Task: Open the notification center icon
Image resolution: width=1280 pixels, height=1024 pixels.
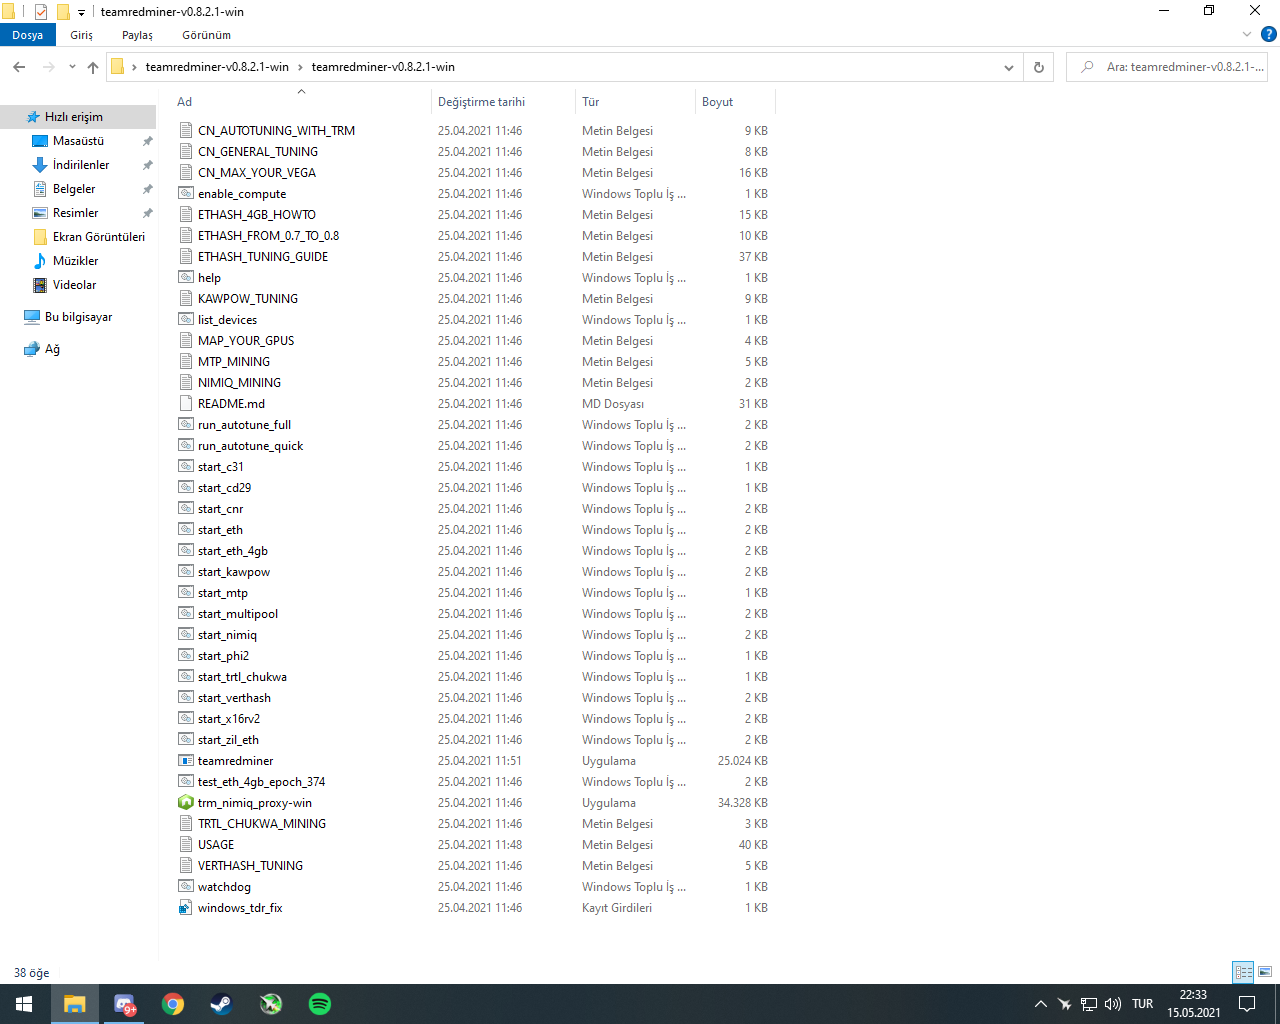Action: (x=1247, y=1004)
